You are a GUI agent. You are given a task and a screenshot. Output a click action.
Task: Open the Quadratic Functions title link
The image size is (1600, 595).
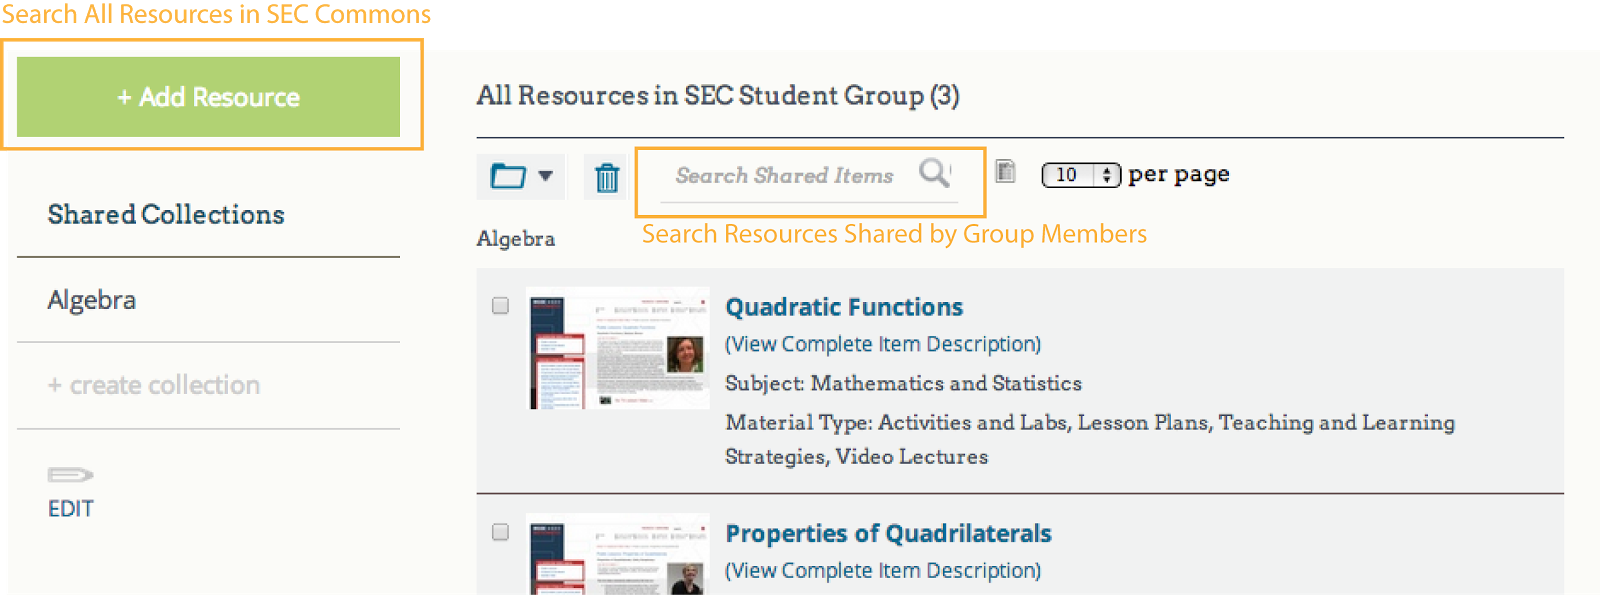844,307
